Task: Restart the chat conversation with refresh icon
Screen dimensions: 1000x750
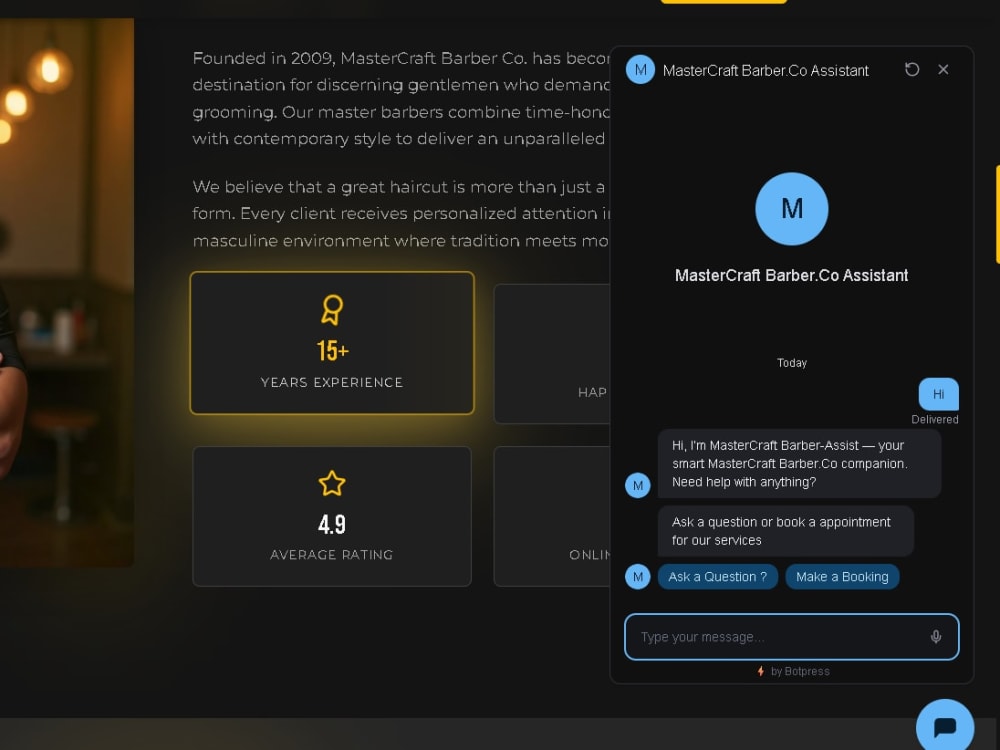Action: (912, 70)
